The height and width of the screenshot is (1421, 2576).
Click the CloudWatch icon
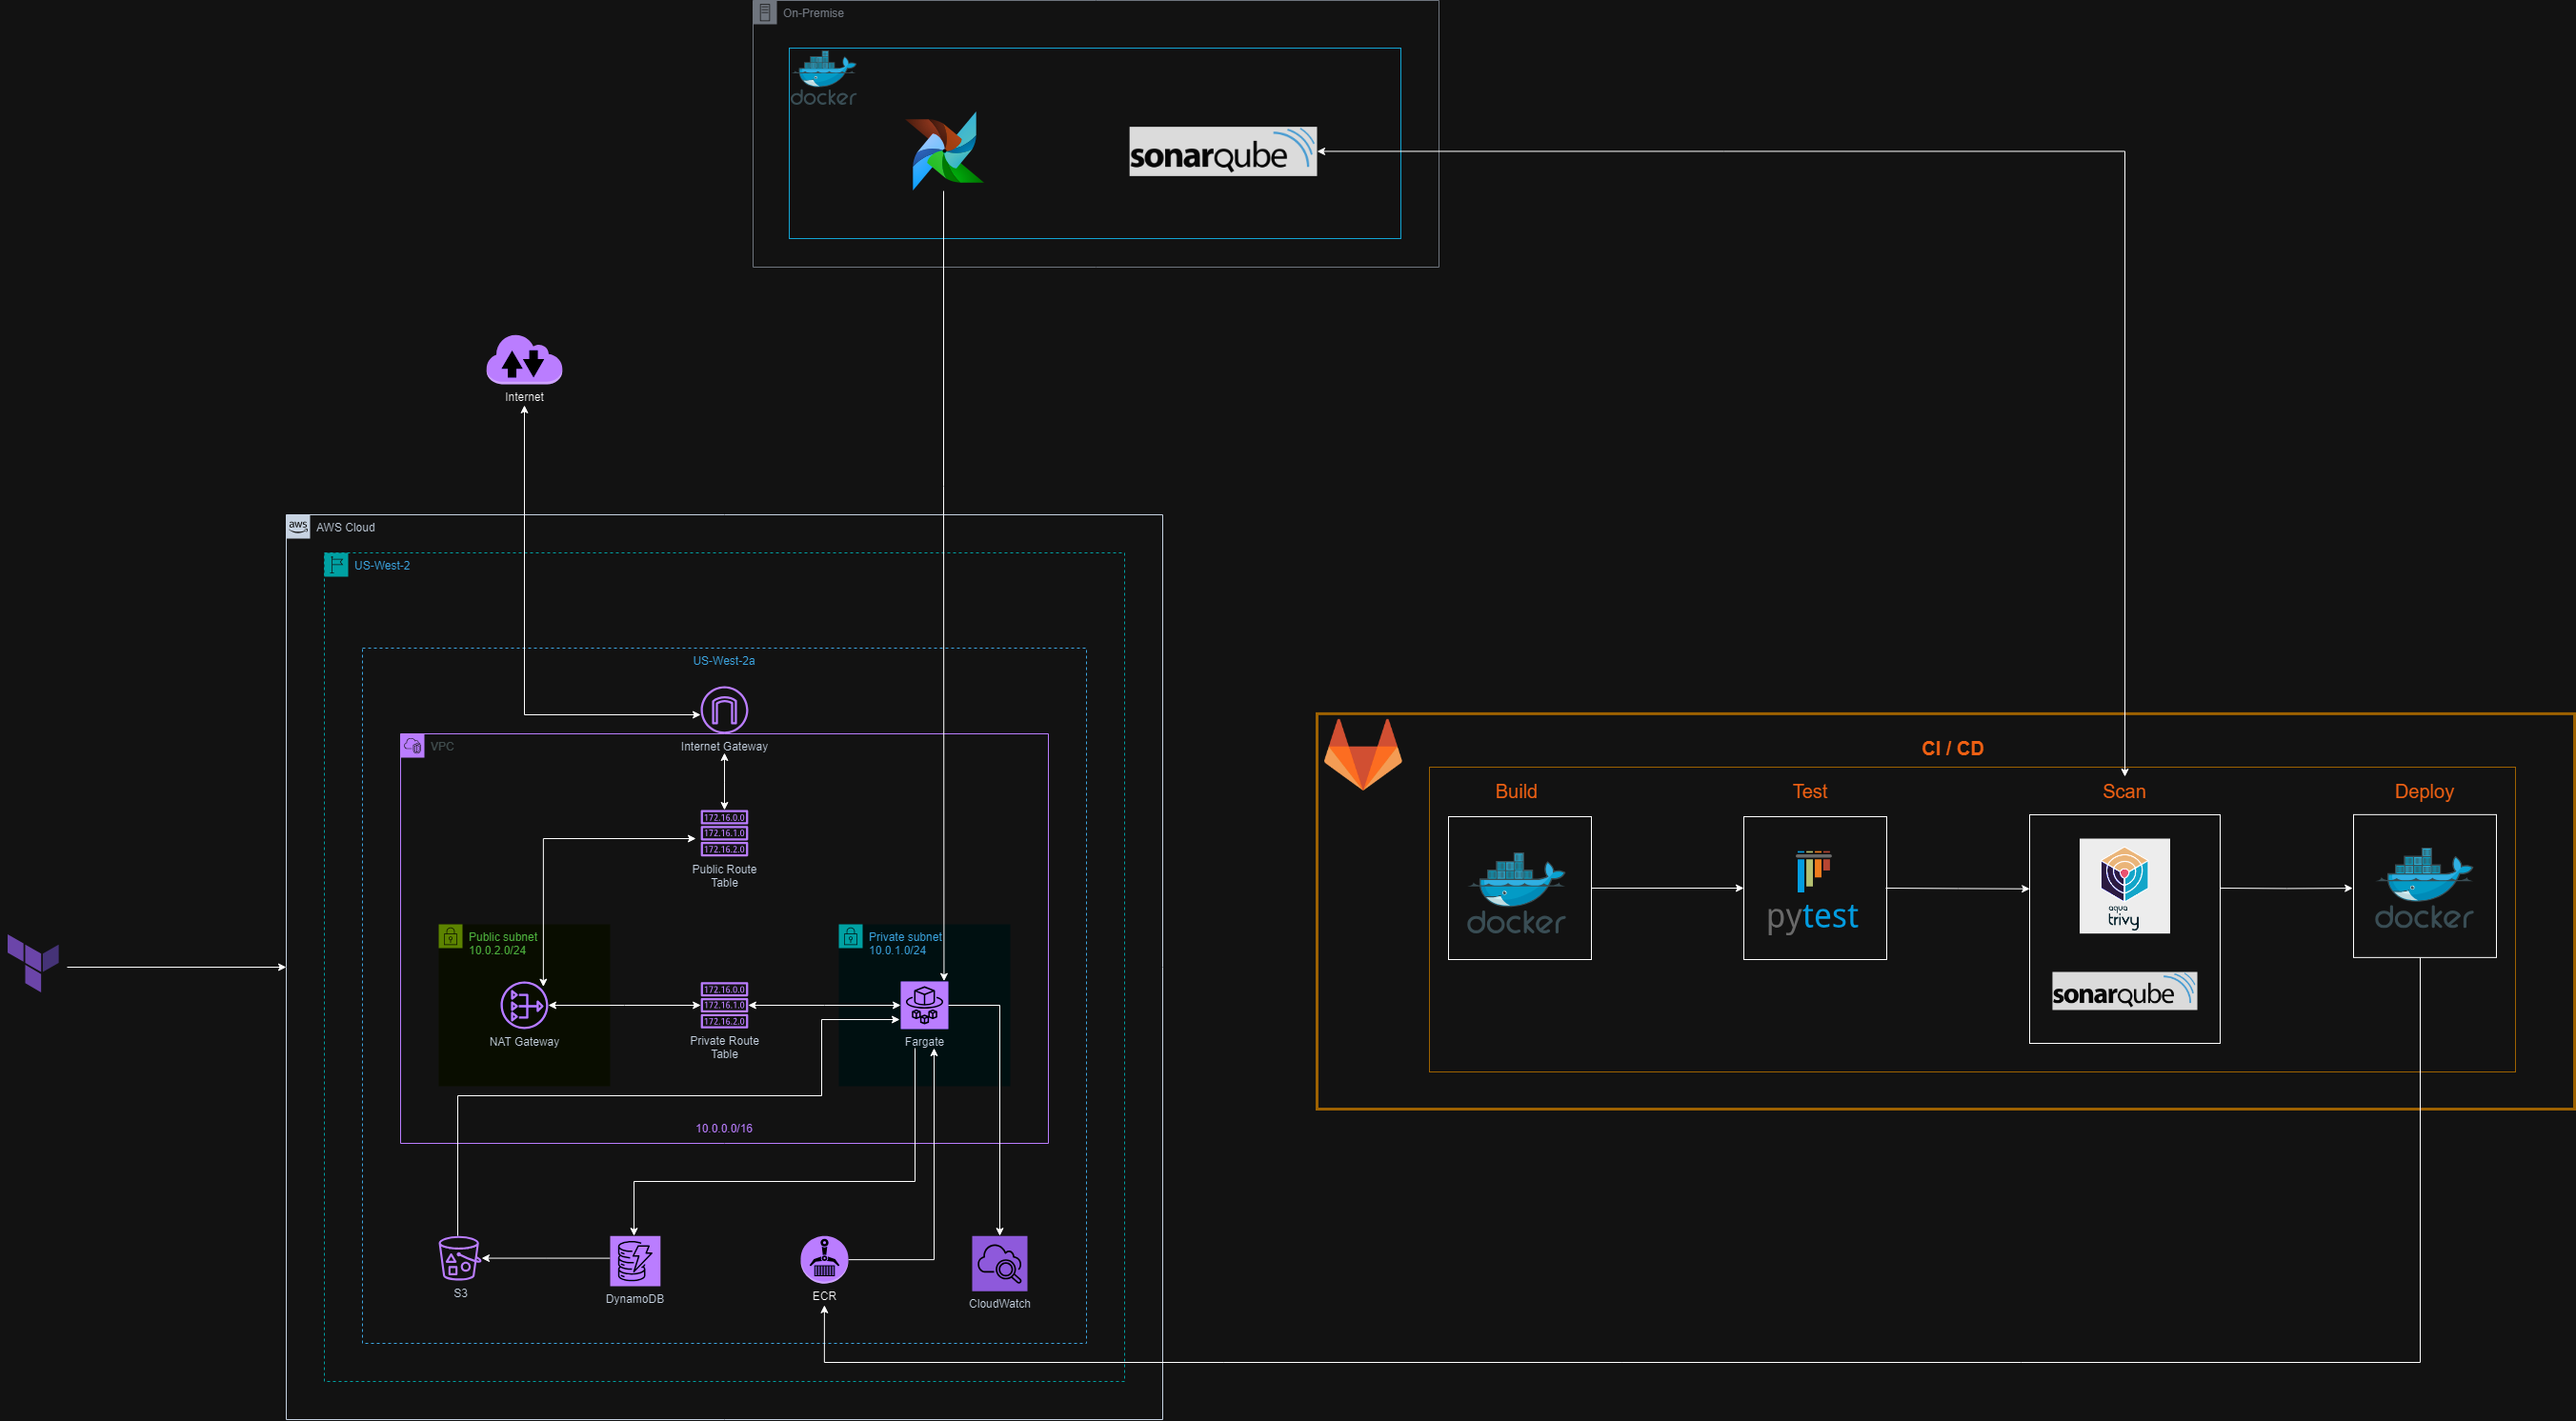[x=999, y=1264]
